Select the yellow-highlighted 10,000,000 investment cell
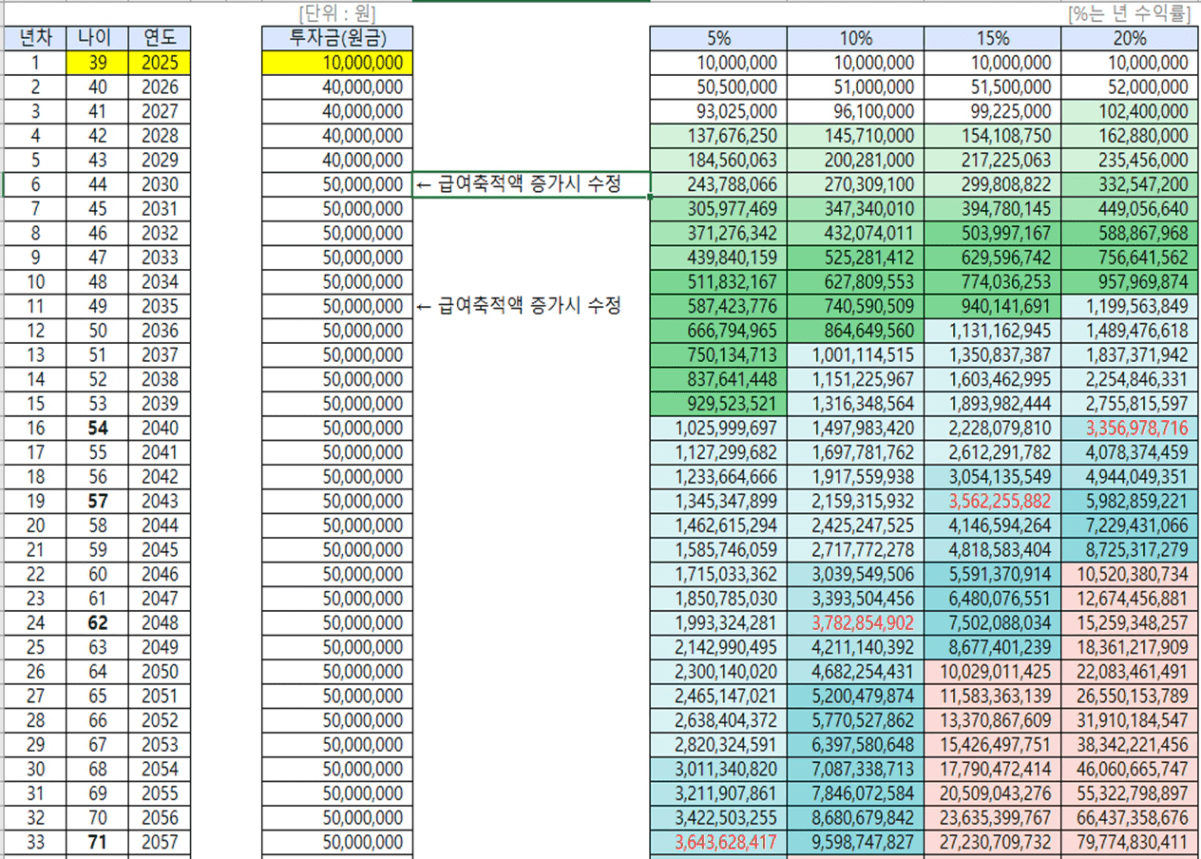The width and height of the screenshot is (1201, 859). (337, 63)
